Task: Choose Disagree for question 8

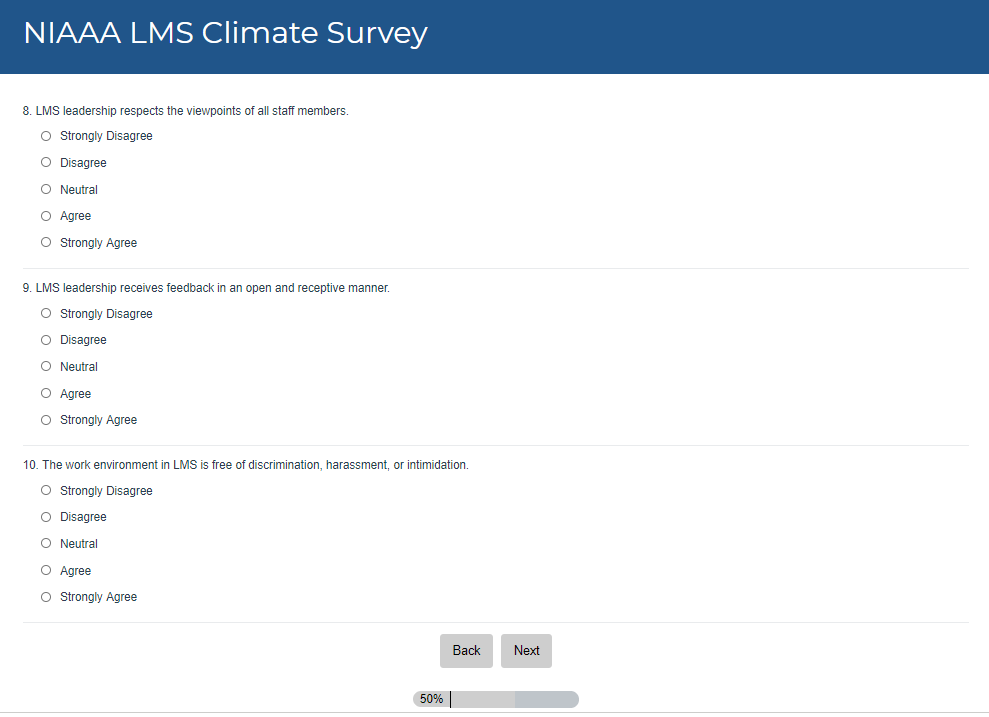Action: click(x=46, y=162)
